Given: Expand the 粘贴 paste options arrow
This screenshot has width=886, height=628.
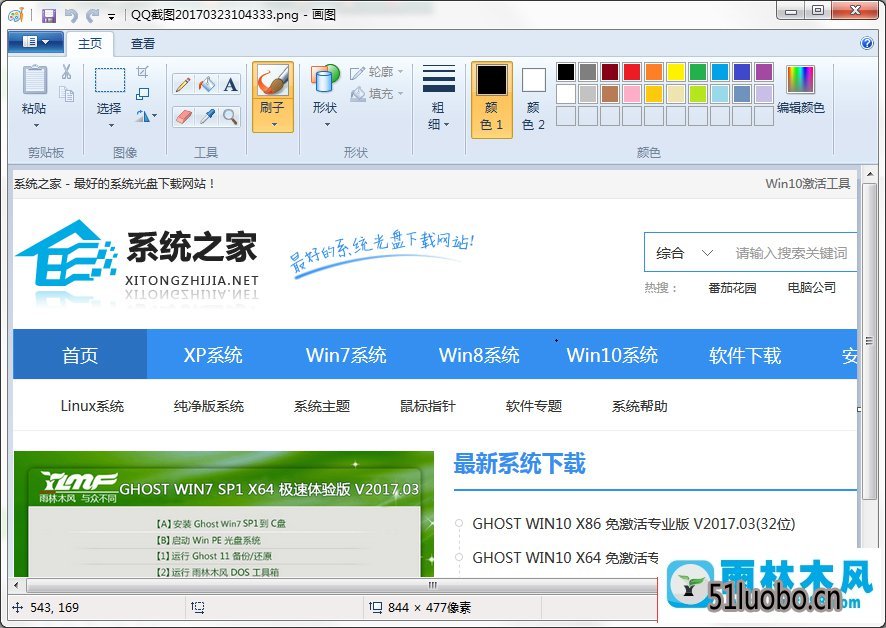Looking at the screenshot, I should (x=36, y=125).
